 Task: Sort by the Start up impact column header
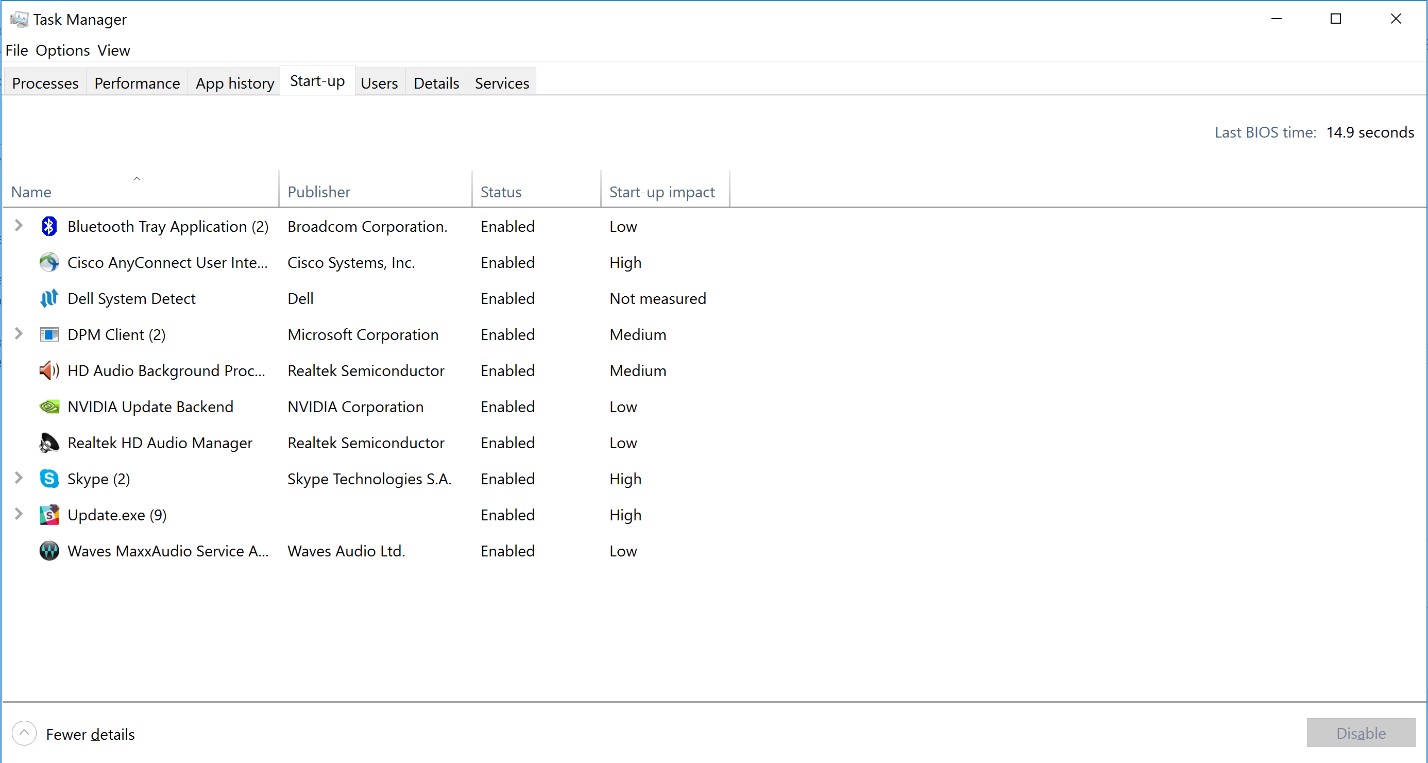[x=665, y=188]
